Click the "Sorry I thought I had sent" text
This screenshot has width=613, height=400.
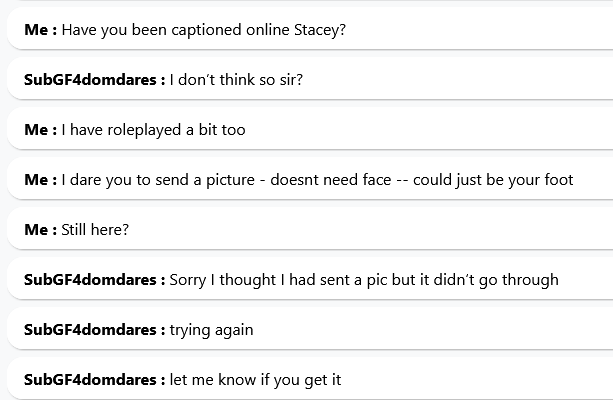coord(364,280)
